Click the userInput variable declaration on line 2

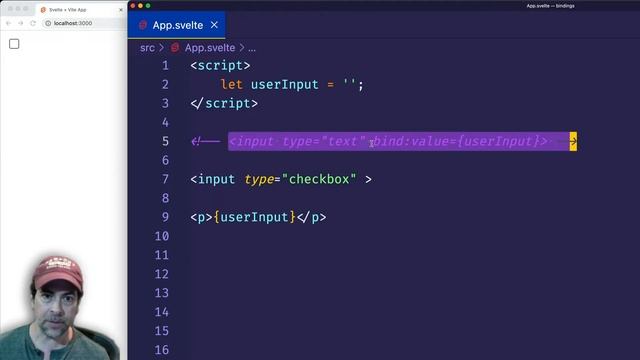point(284,84)
